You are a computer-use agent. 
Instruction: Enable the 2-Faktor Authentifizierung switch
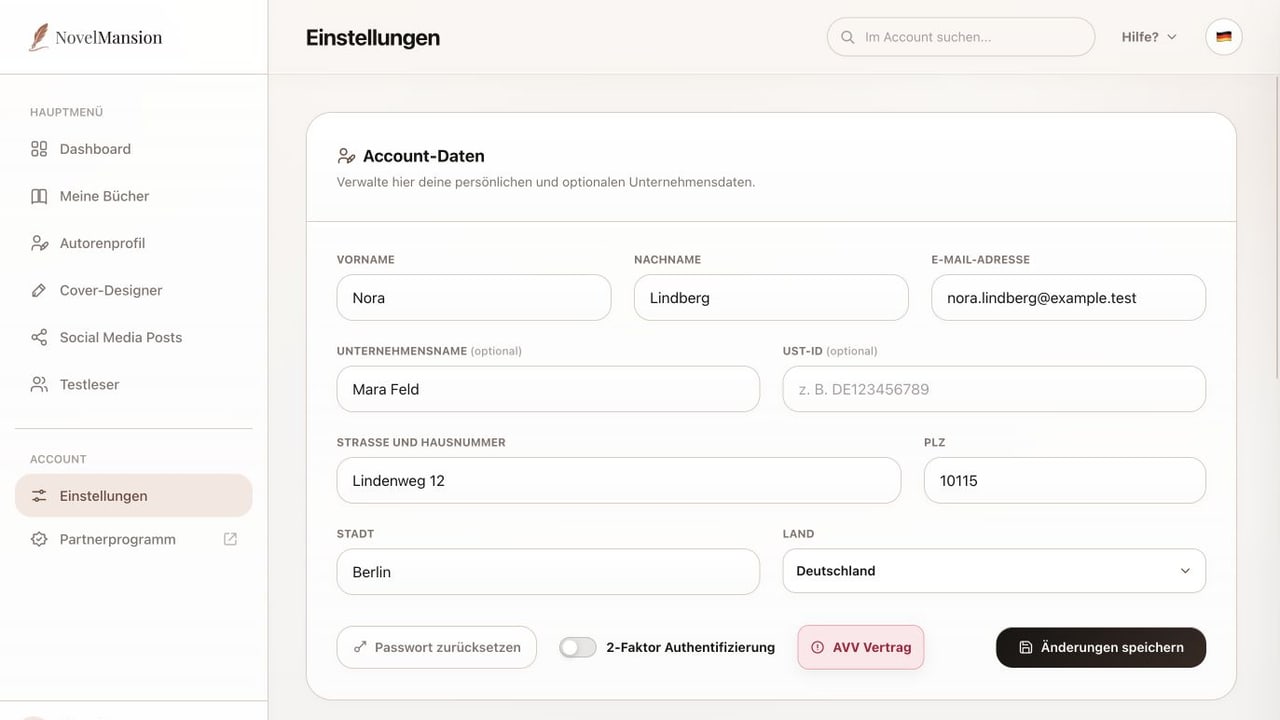578,647
